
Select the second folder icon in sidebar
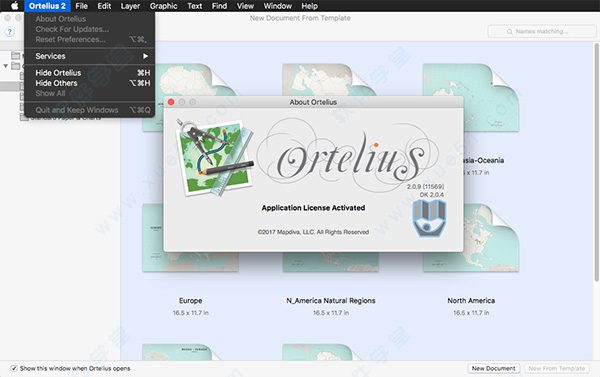tap(16, 66)
